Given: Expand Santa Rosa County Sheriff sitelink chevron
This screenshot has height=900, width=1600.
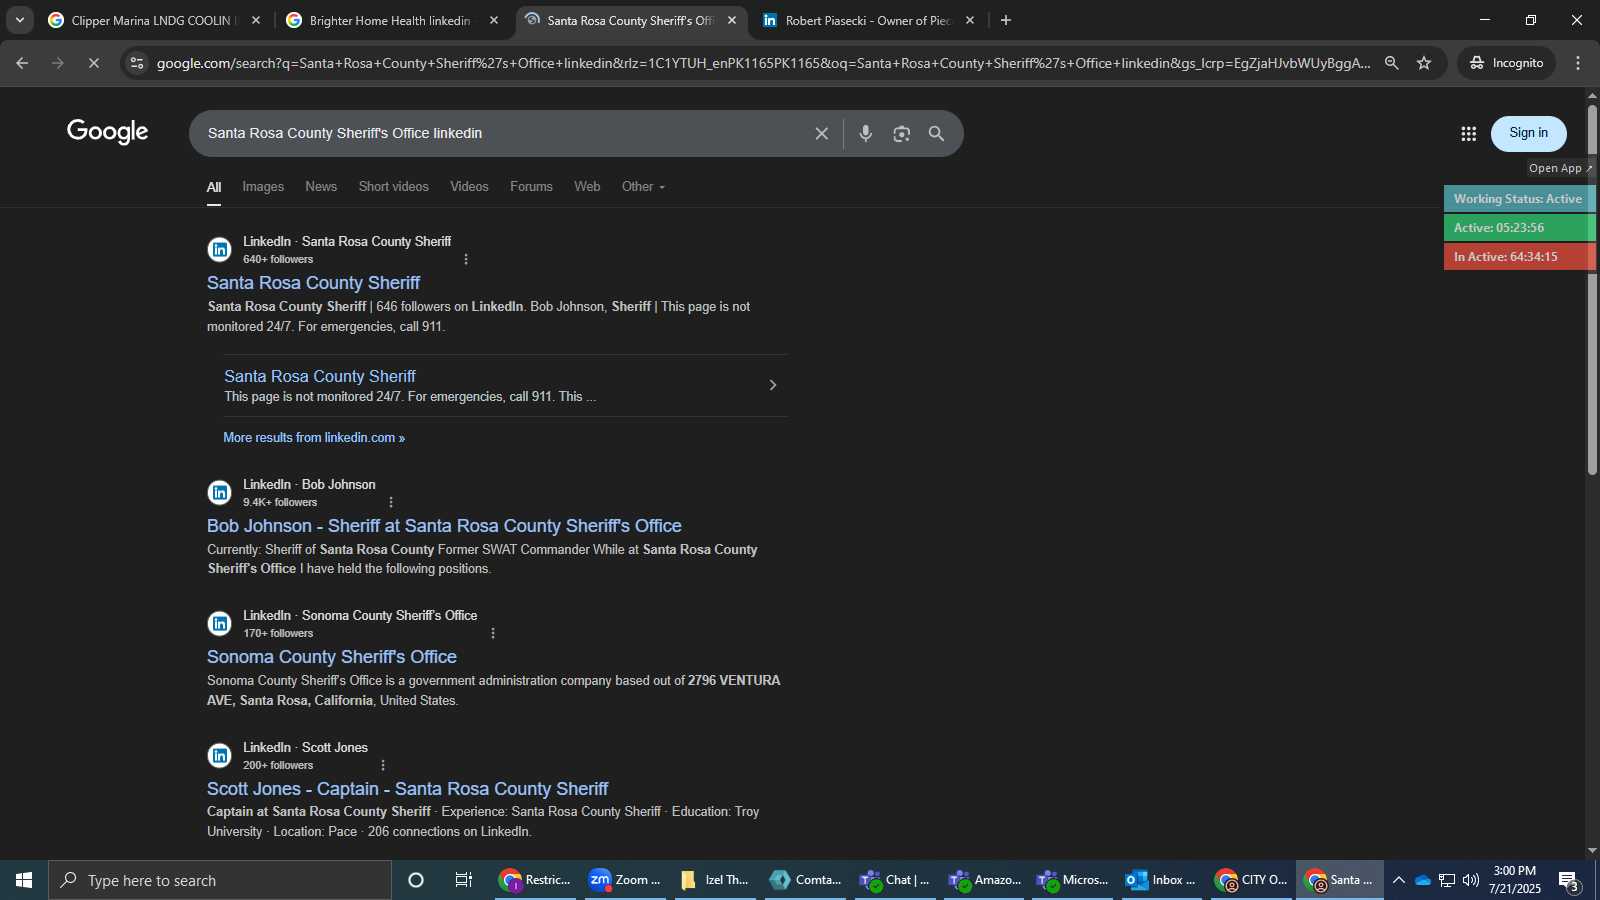Looking at the screenshot, I should [772, 385].
